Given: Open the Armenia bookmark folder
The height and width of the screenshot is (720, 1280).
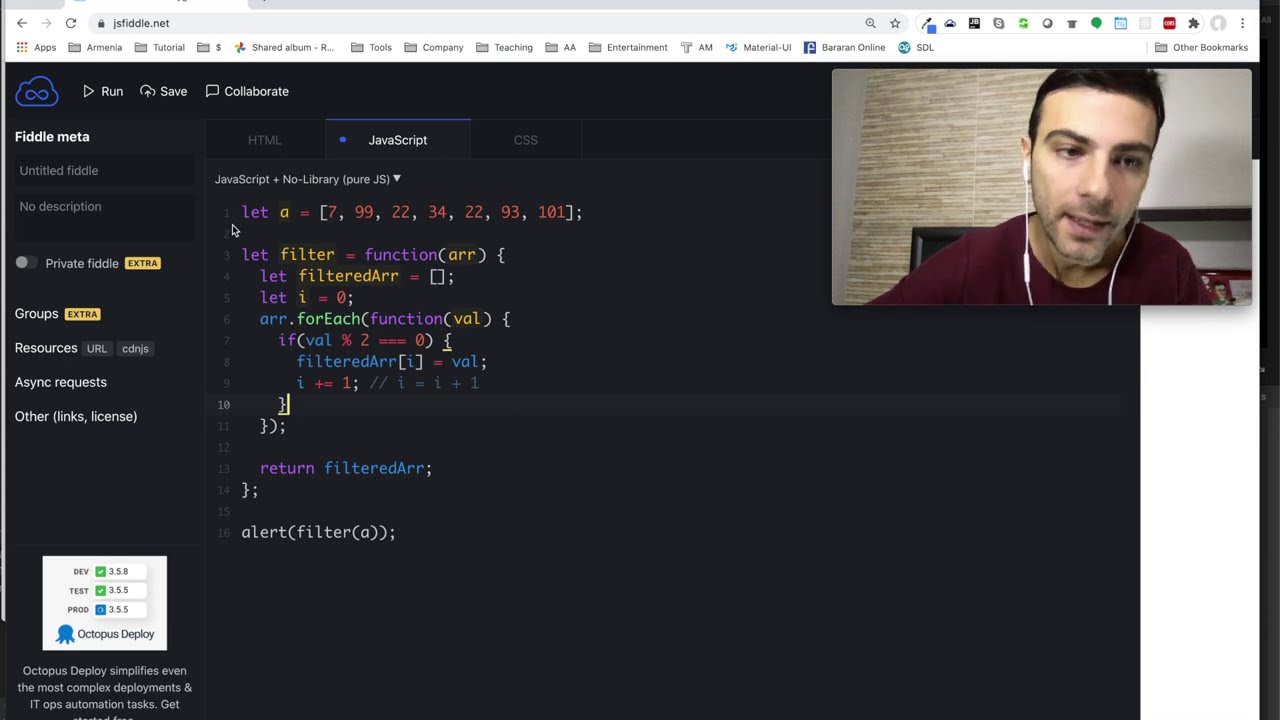Looking at the screenshot, I should (x=95, y=48).
